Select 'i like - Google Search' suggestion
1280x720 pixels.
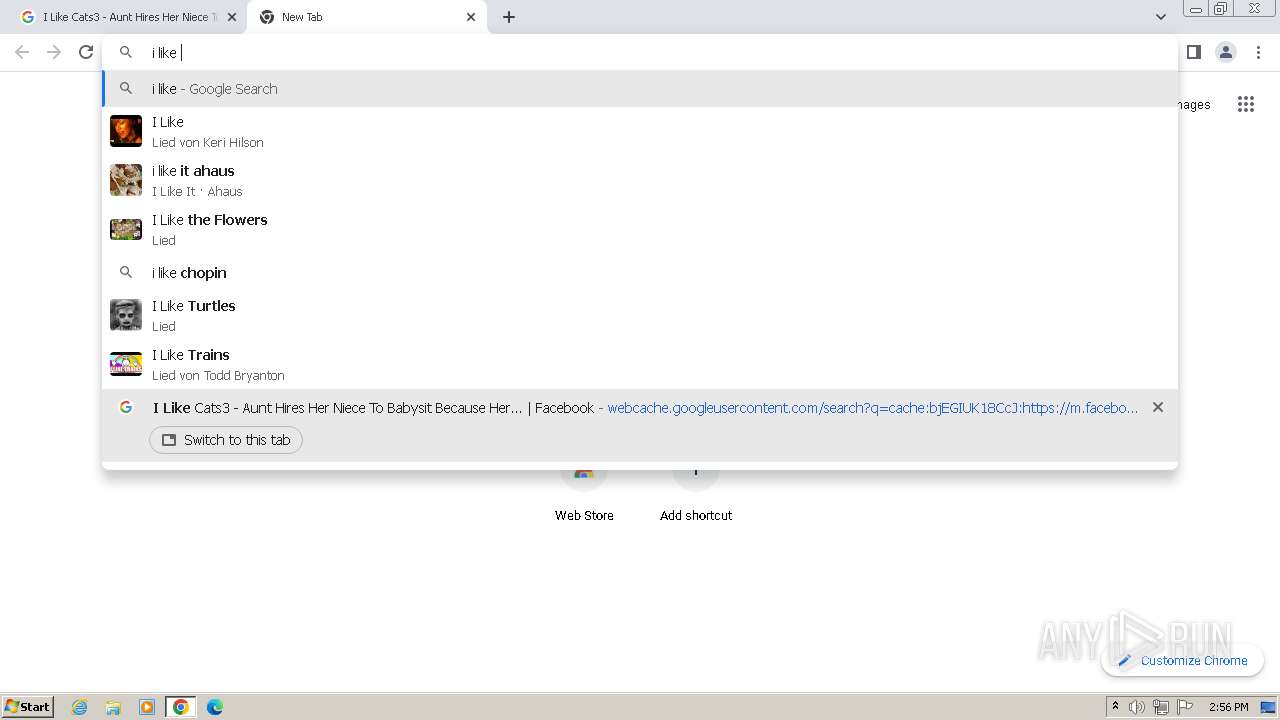point(640,89)
